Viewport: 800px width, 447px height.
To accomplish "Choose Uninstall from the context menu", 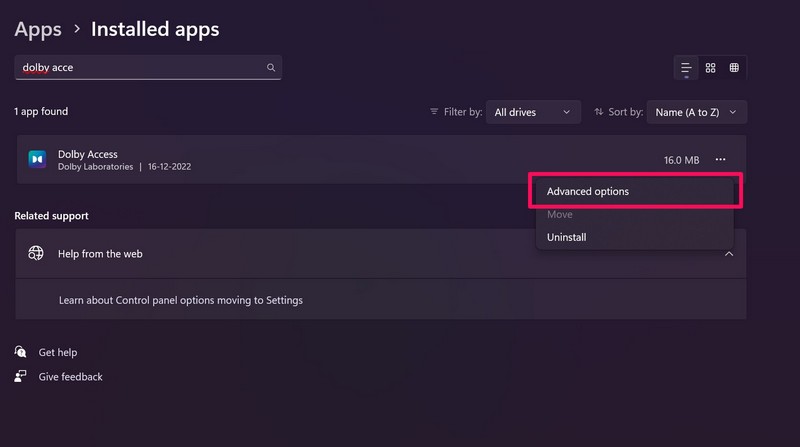I will point(566,237).
